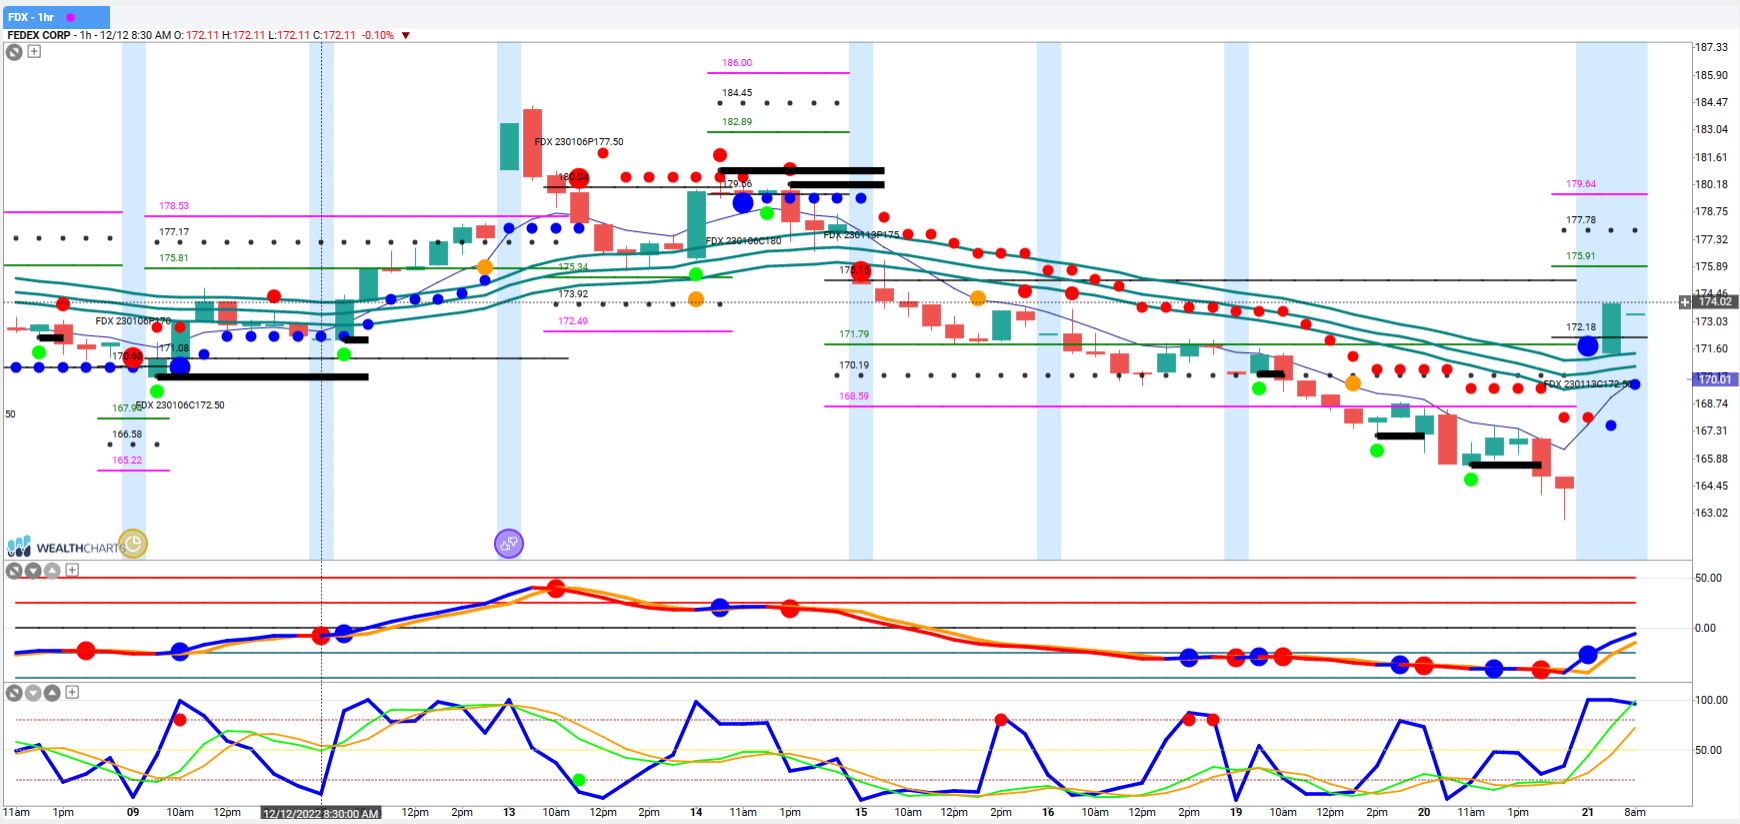
Task: Click the FDX 230113C172.50 option label
Action: [1588, 384]
